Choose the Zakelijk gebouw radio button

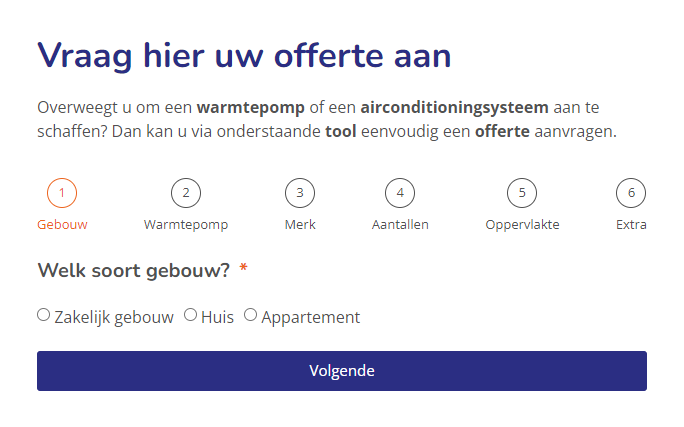(x=44, y=314)
